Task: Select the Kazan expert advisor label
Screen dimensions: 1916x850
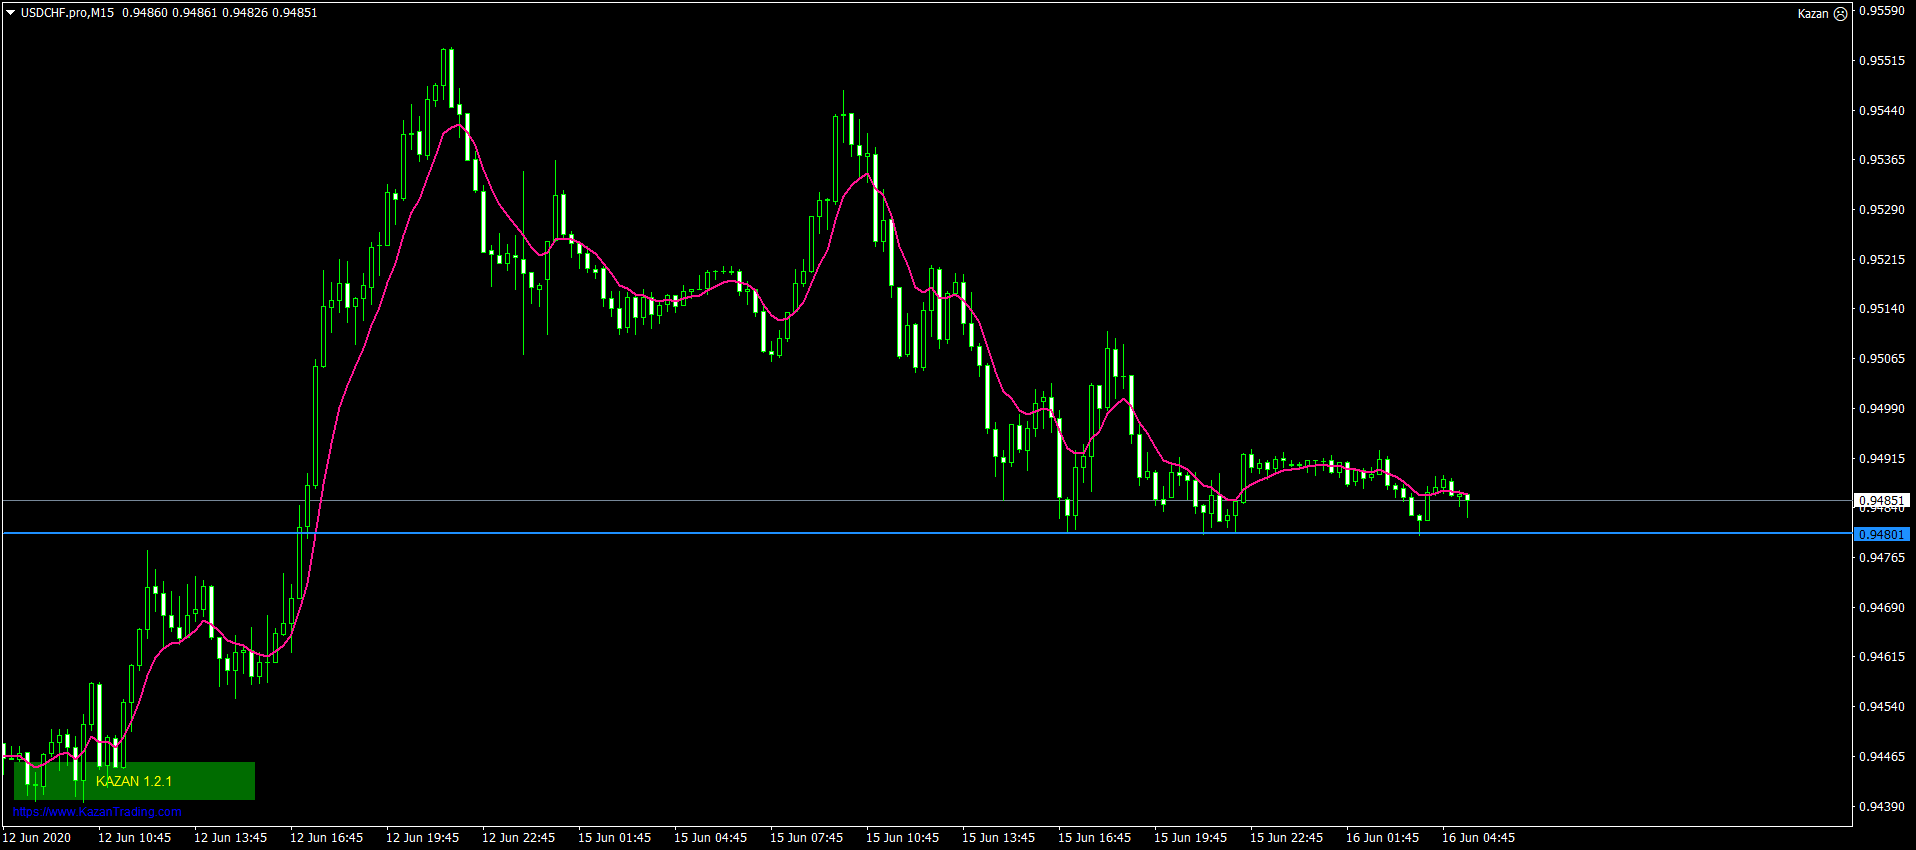Action: coord(1812,14)
